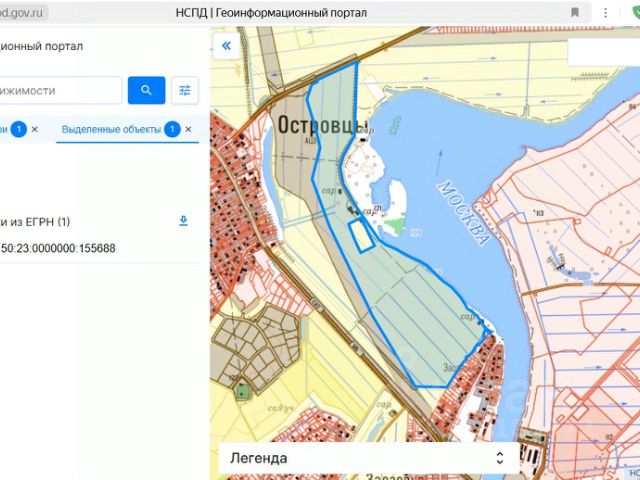Click the blue search magnifier button
The width and height of the screenshot is (640, 480).
tap(146, 90)
